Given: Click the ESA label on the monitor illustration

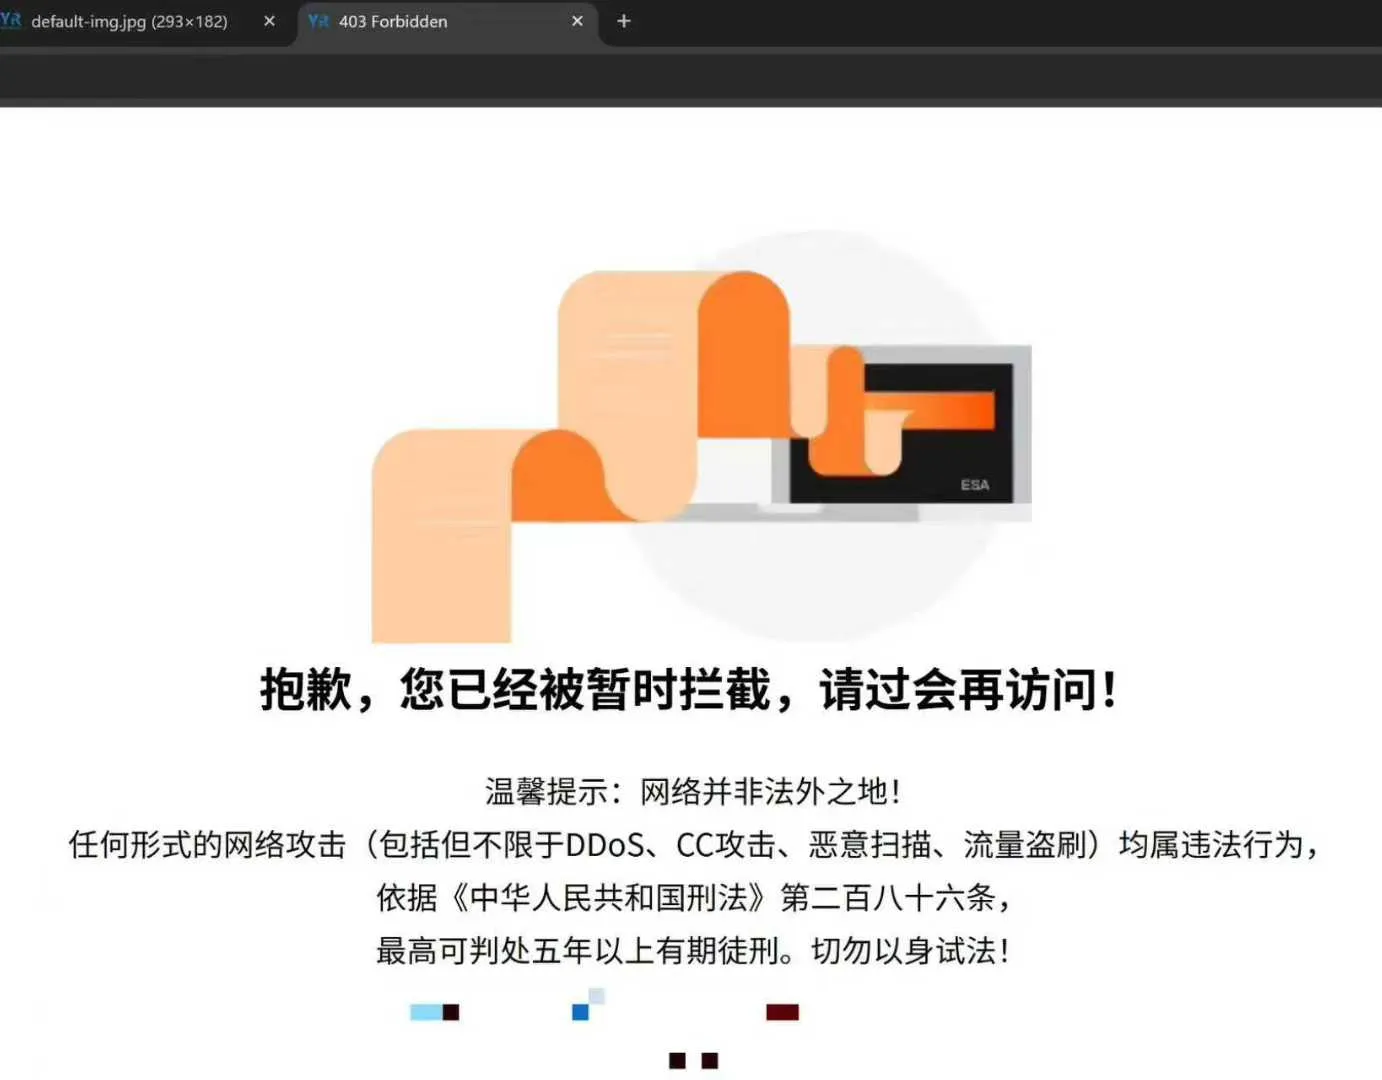Looking at the screenshot, I should [974, 485].
